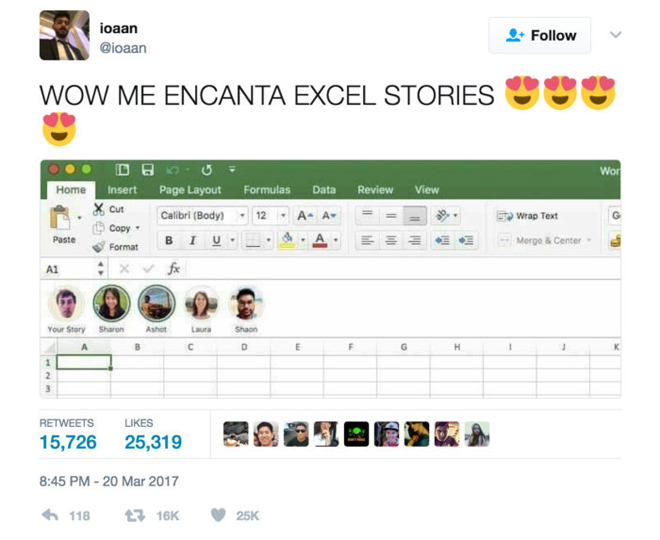Screen dimensions: 660x540
Task: Click the Follow button on tweet
Action: pos(540,36)
